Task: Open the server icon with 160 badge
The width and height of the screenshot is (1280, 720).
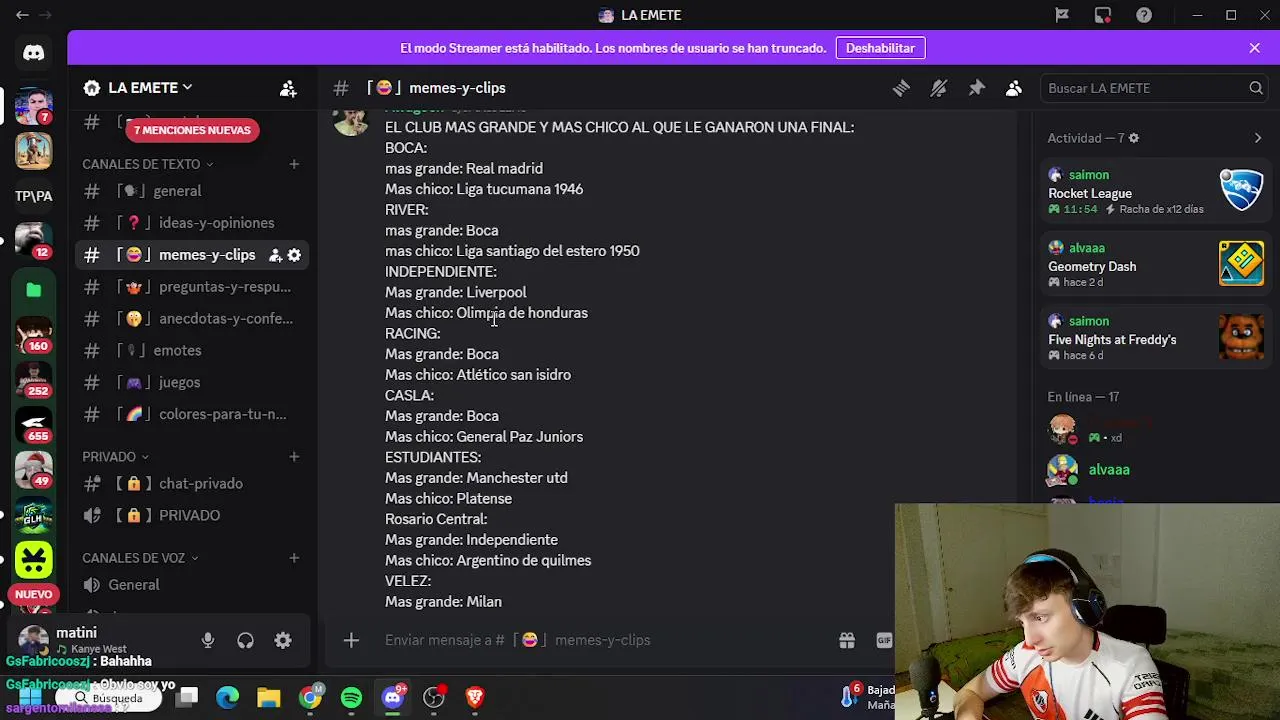Action: click(33, 335)
